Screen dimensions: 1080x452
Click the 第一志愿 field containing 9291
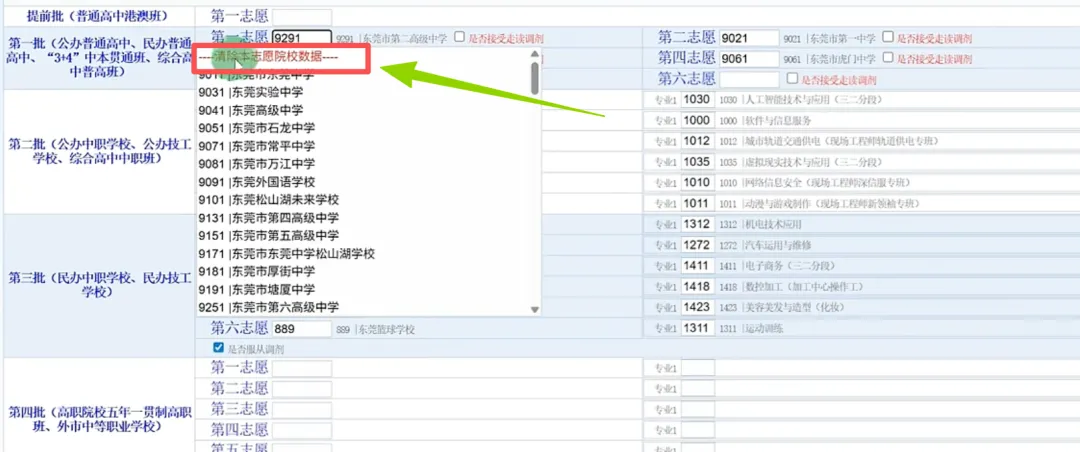click(302, 38)
